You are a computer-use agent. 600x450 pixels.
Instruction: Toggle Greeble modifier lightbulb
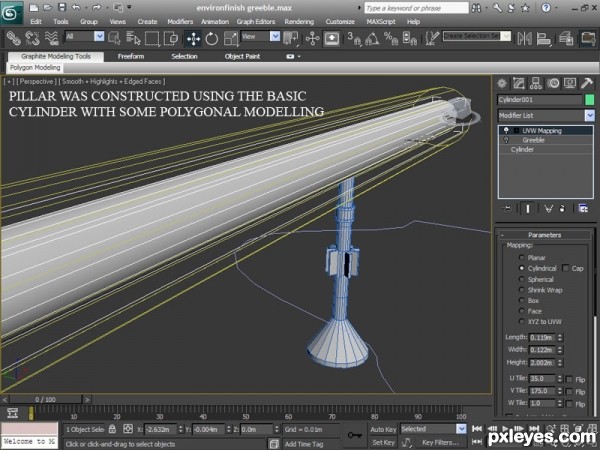(506, 140)
